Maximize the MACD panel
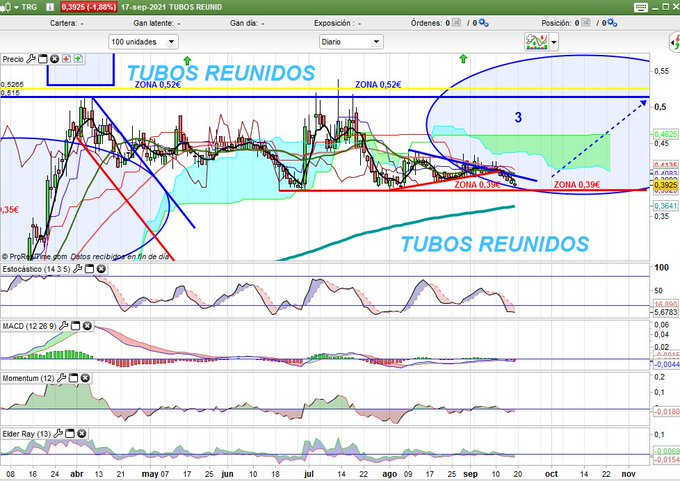This screenshot has width=680, height=481. [75, 326]
